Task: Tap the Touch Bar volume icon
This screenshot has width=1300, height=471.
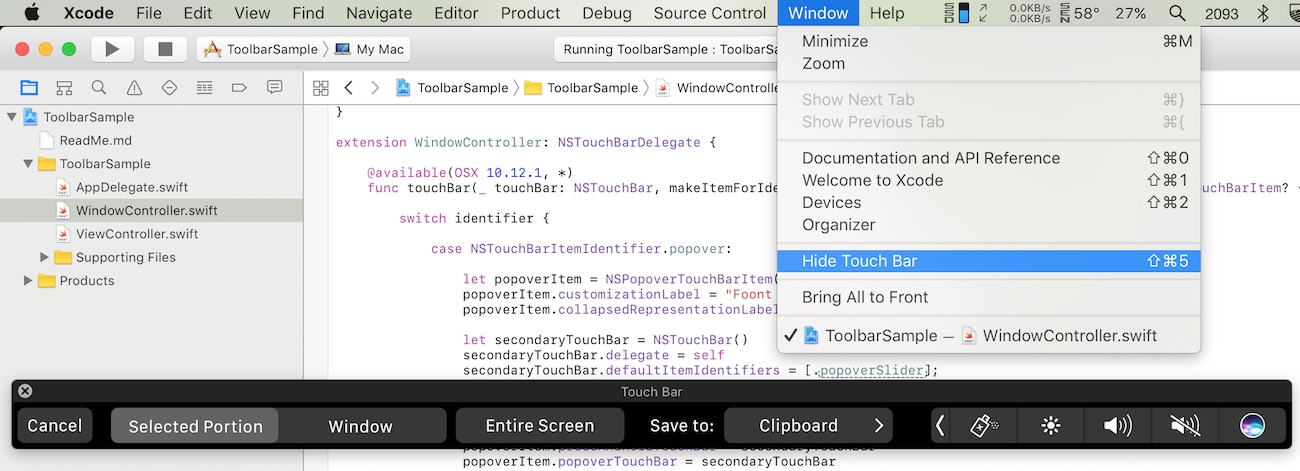Action: point(1117,426)
